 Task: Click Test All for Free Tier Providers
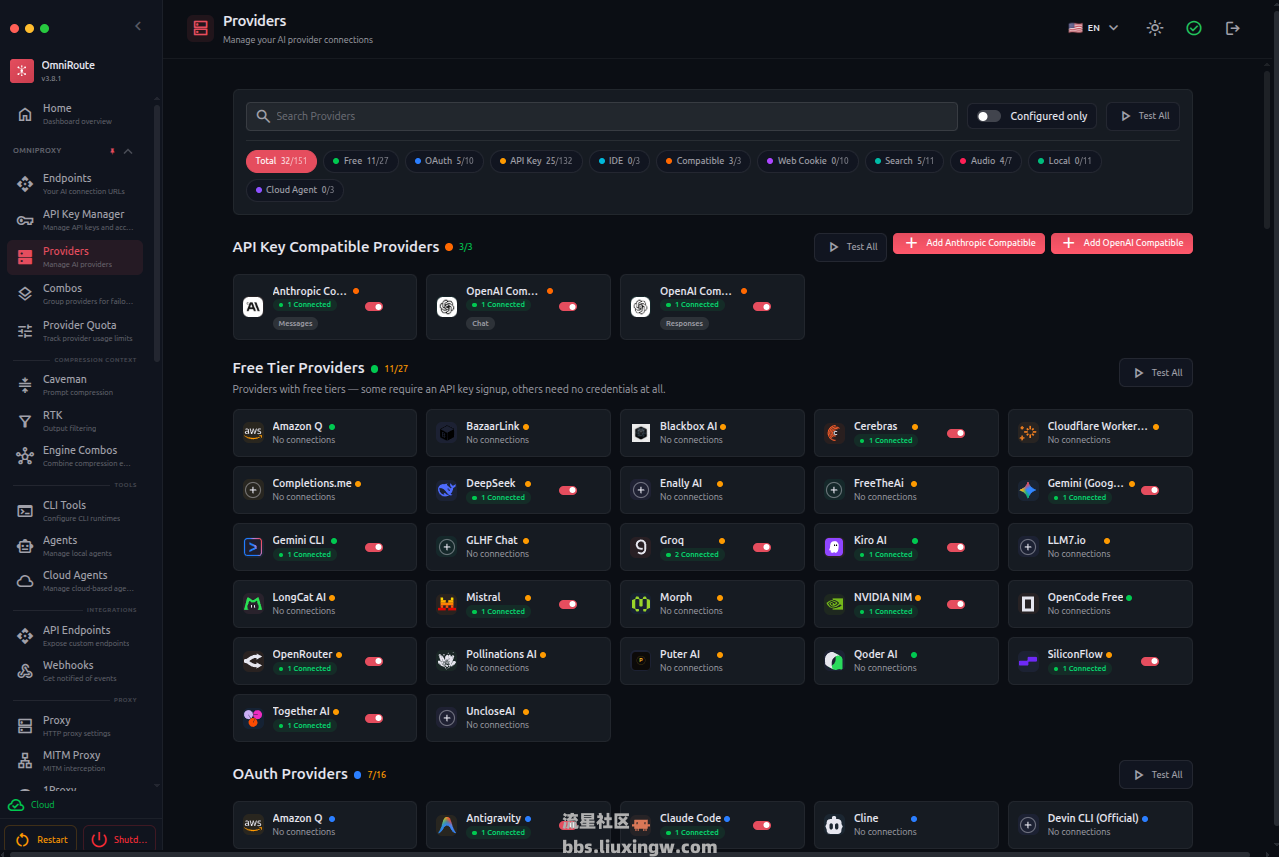[1156, 373]
